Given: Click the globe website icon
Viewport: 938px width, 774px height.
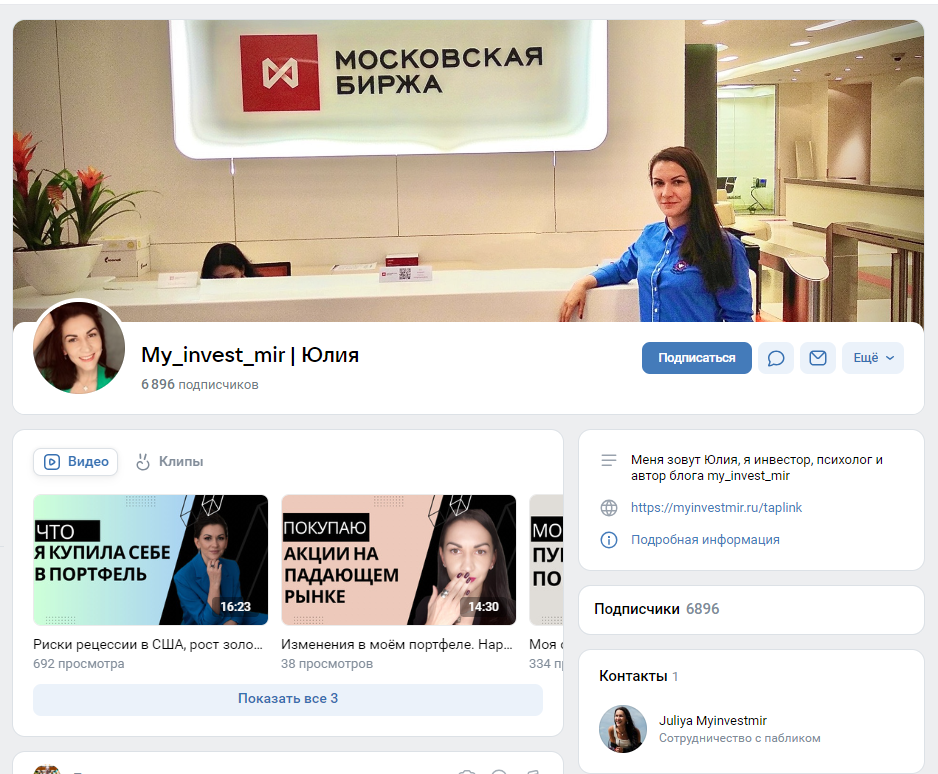Looking at the screenshot, I should point(608,508).
